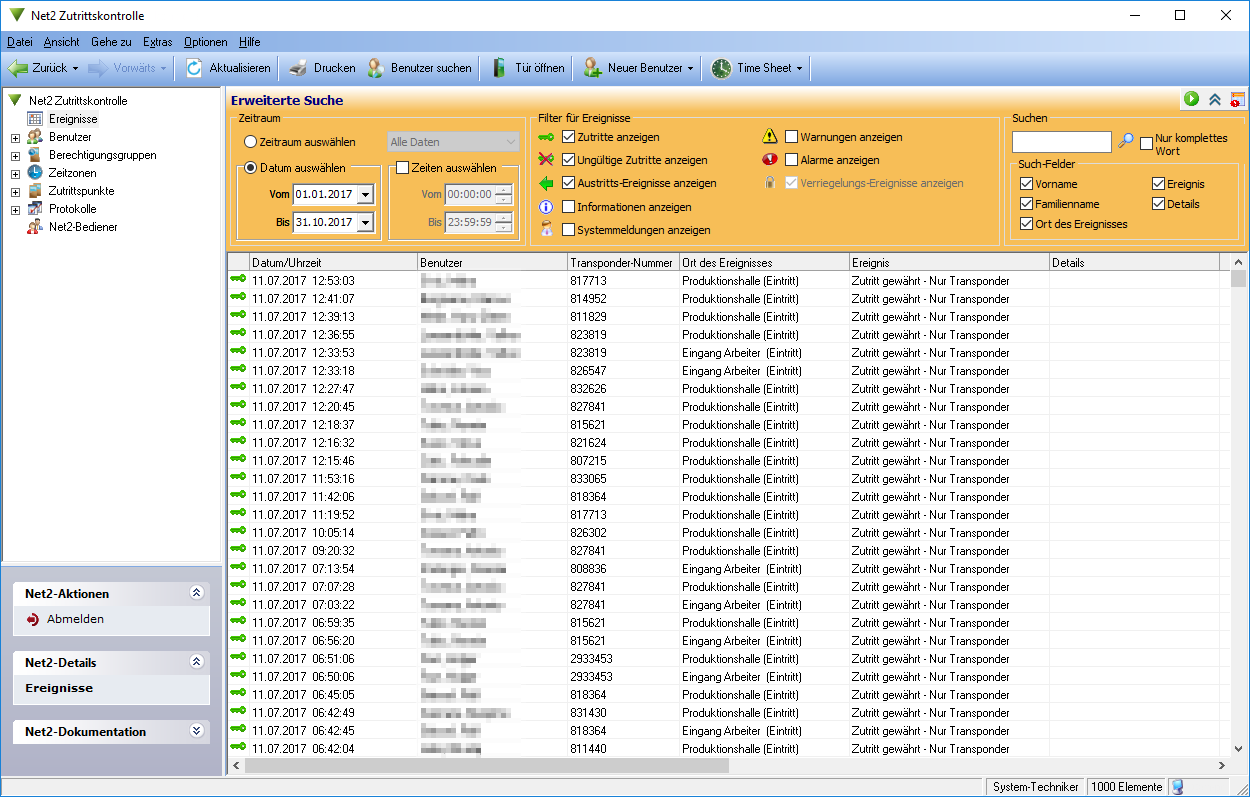The image size is (1250, 797).
Task: Click the Suchen text input field
Action: click(1061, 142)
